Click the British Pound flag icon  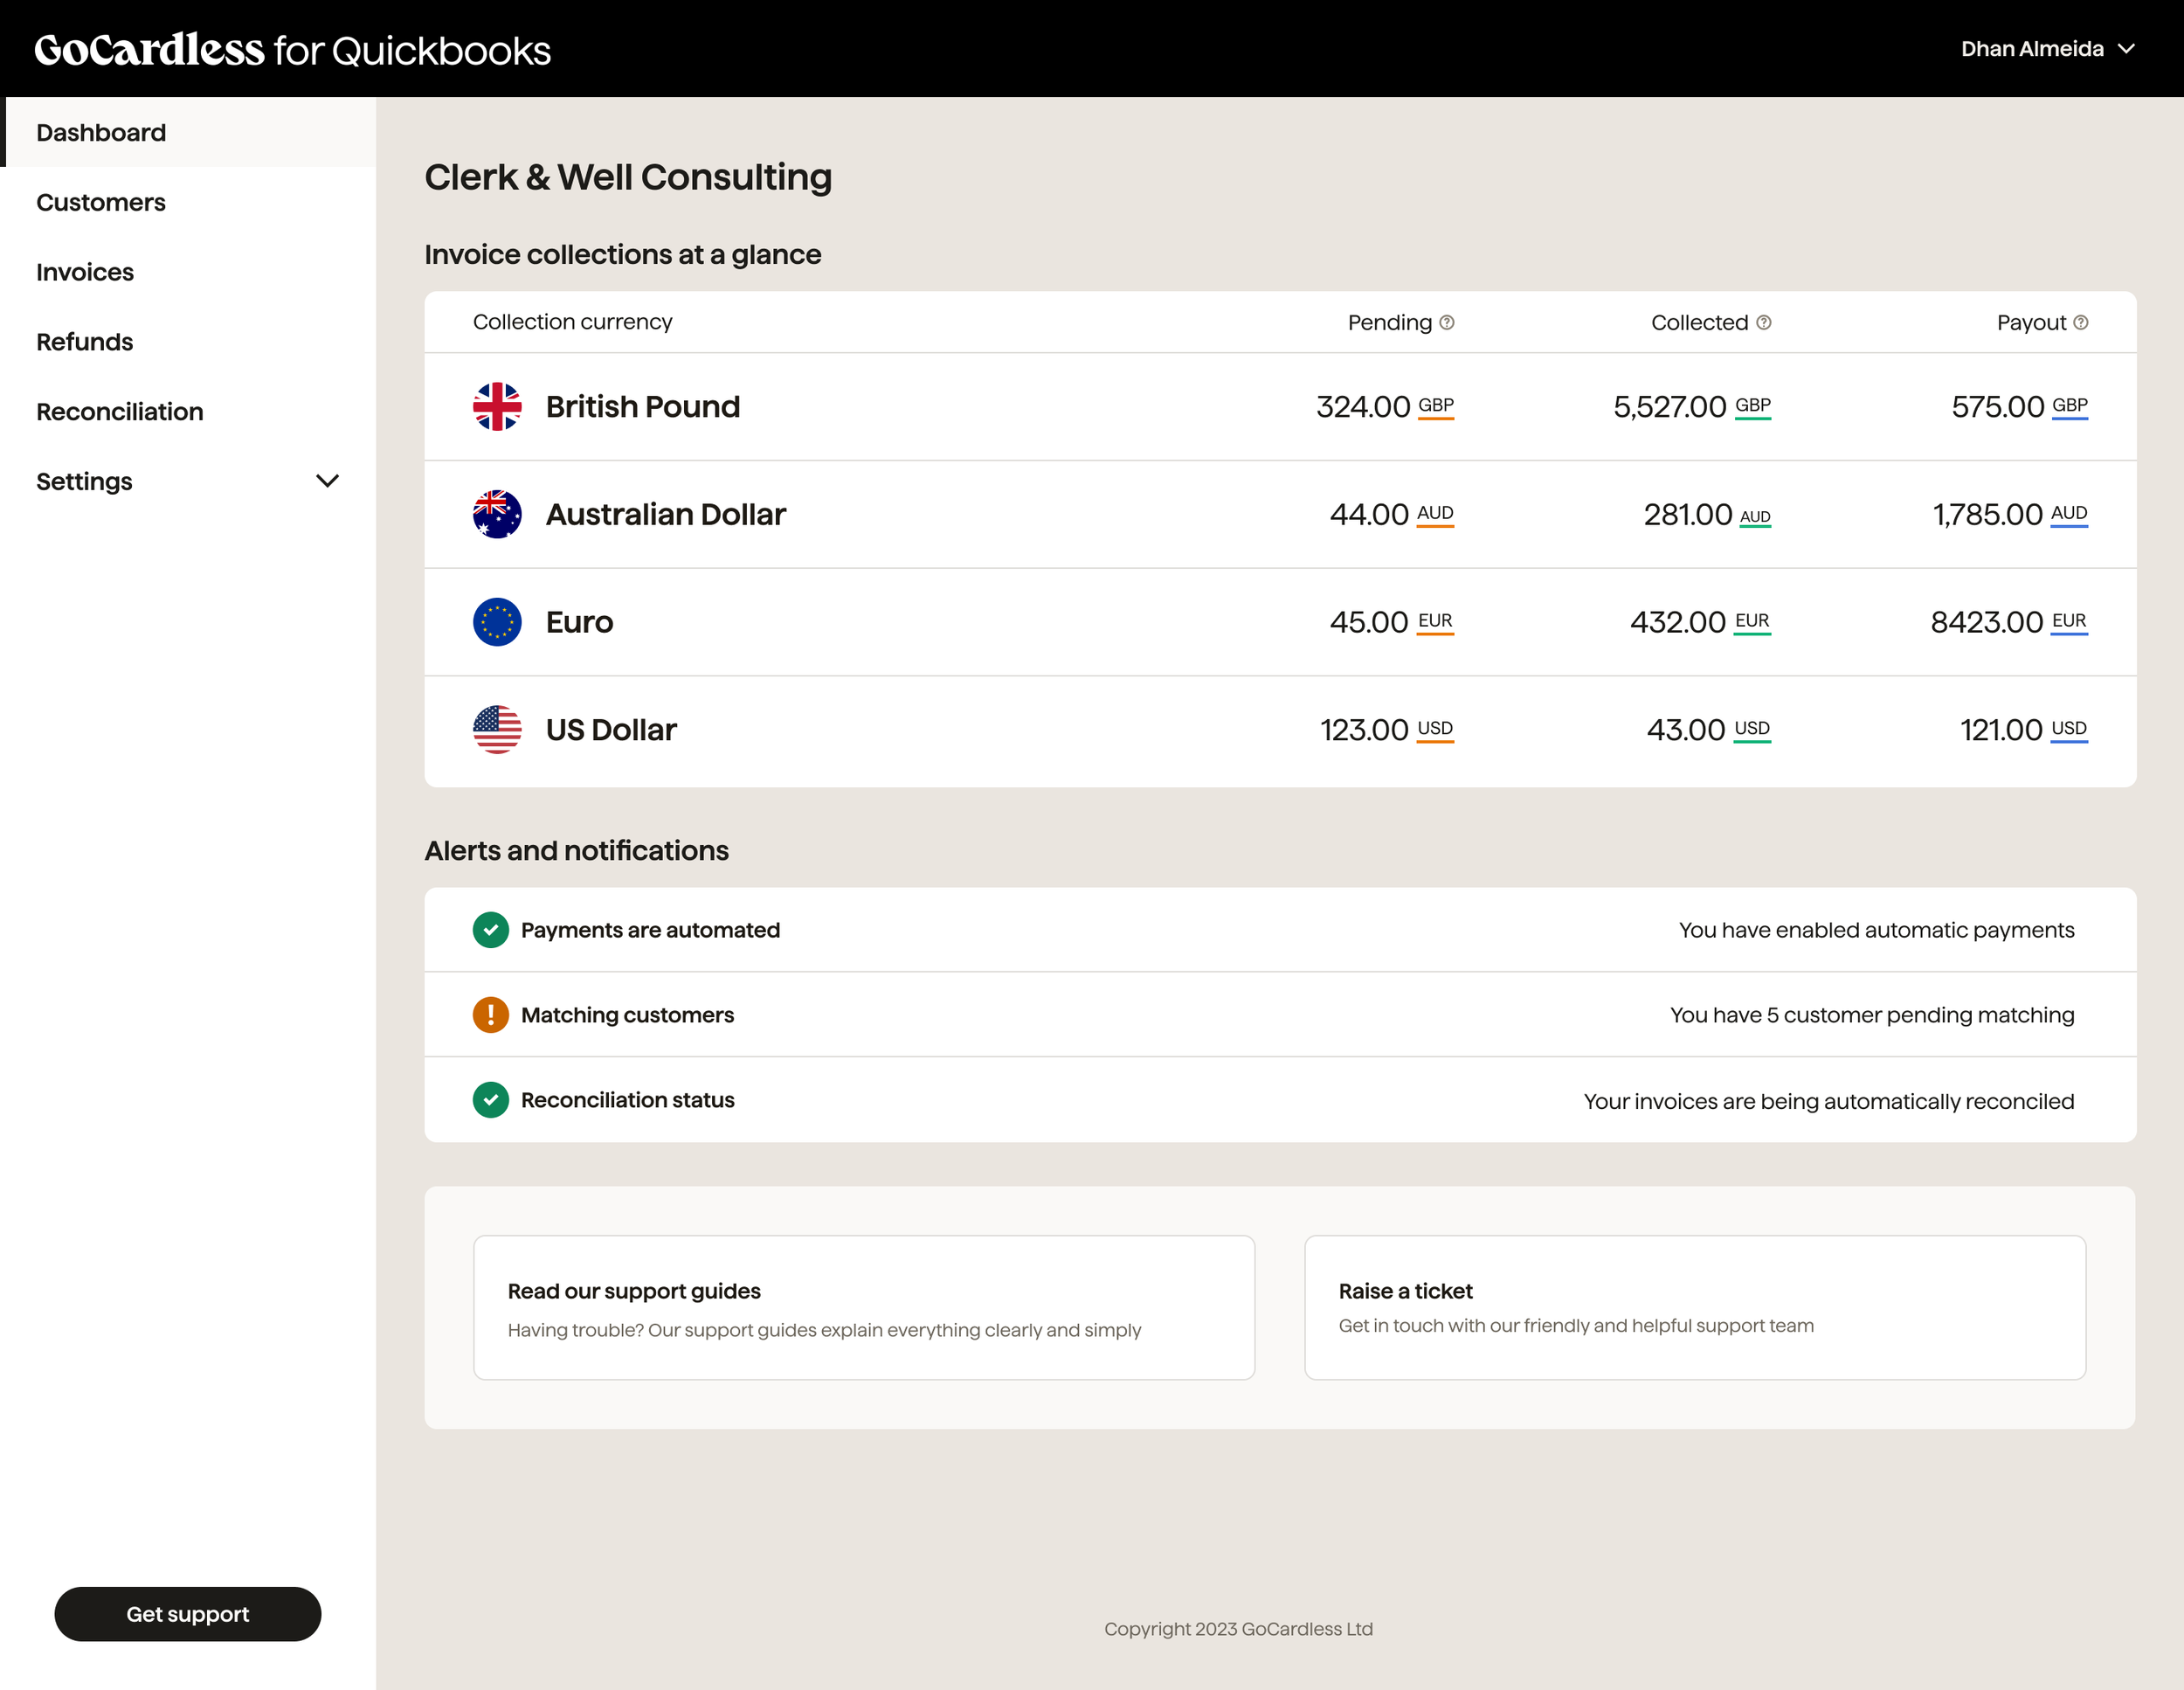[497, 406]
